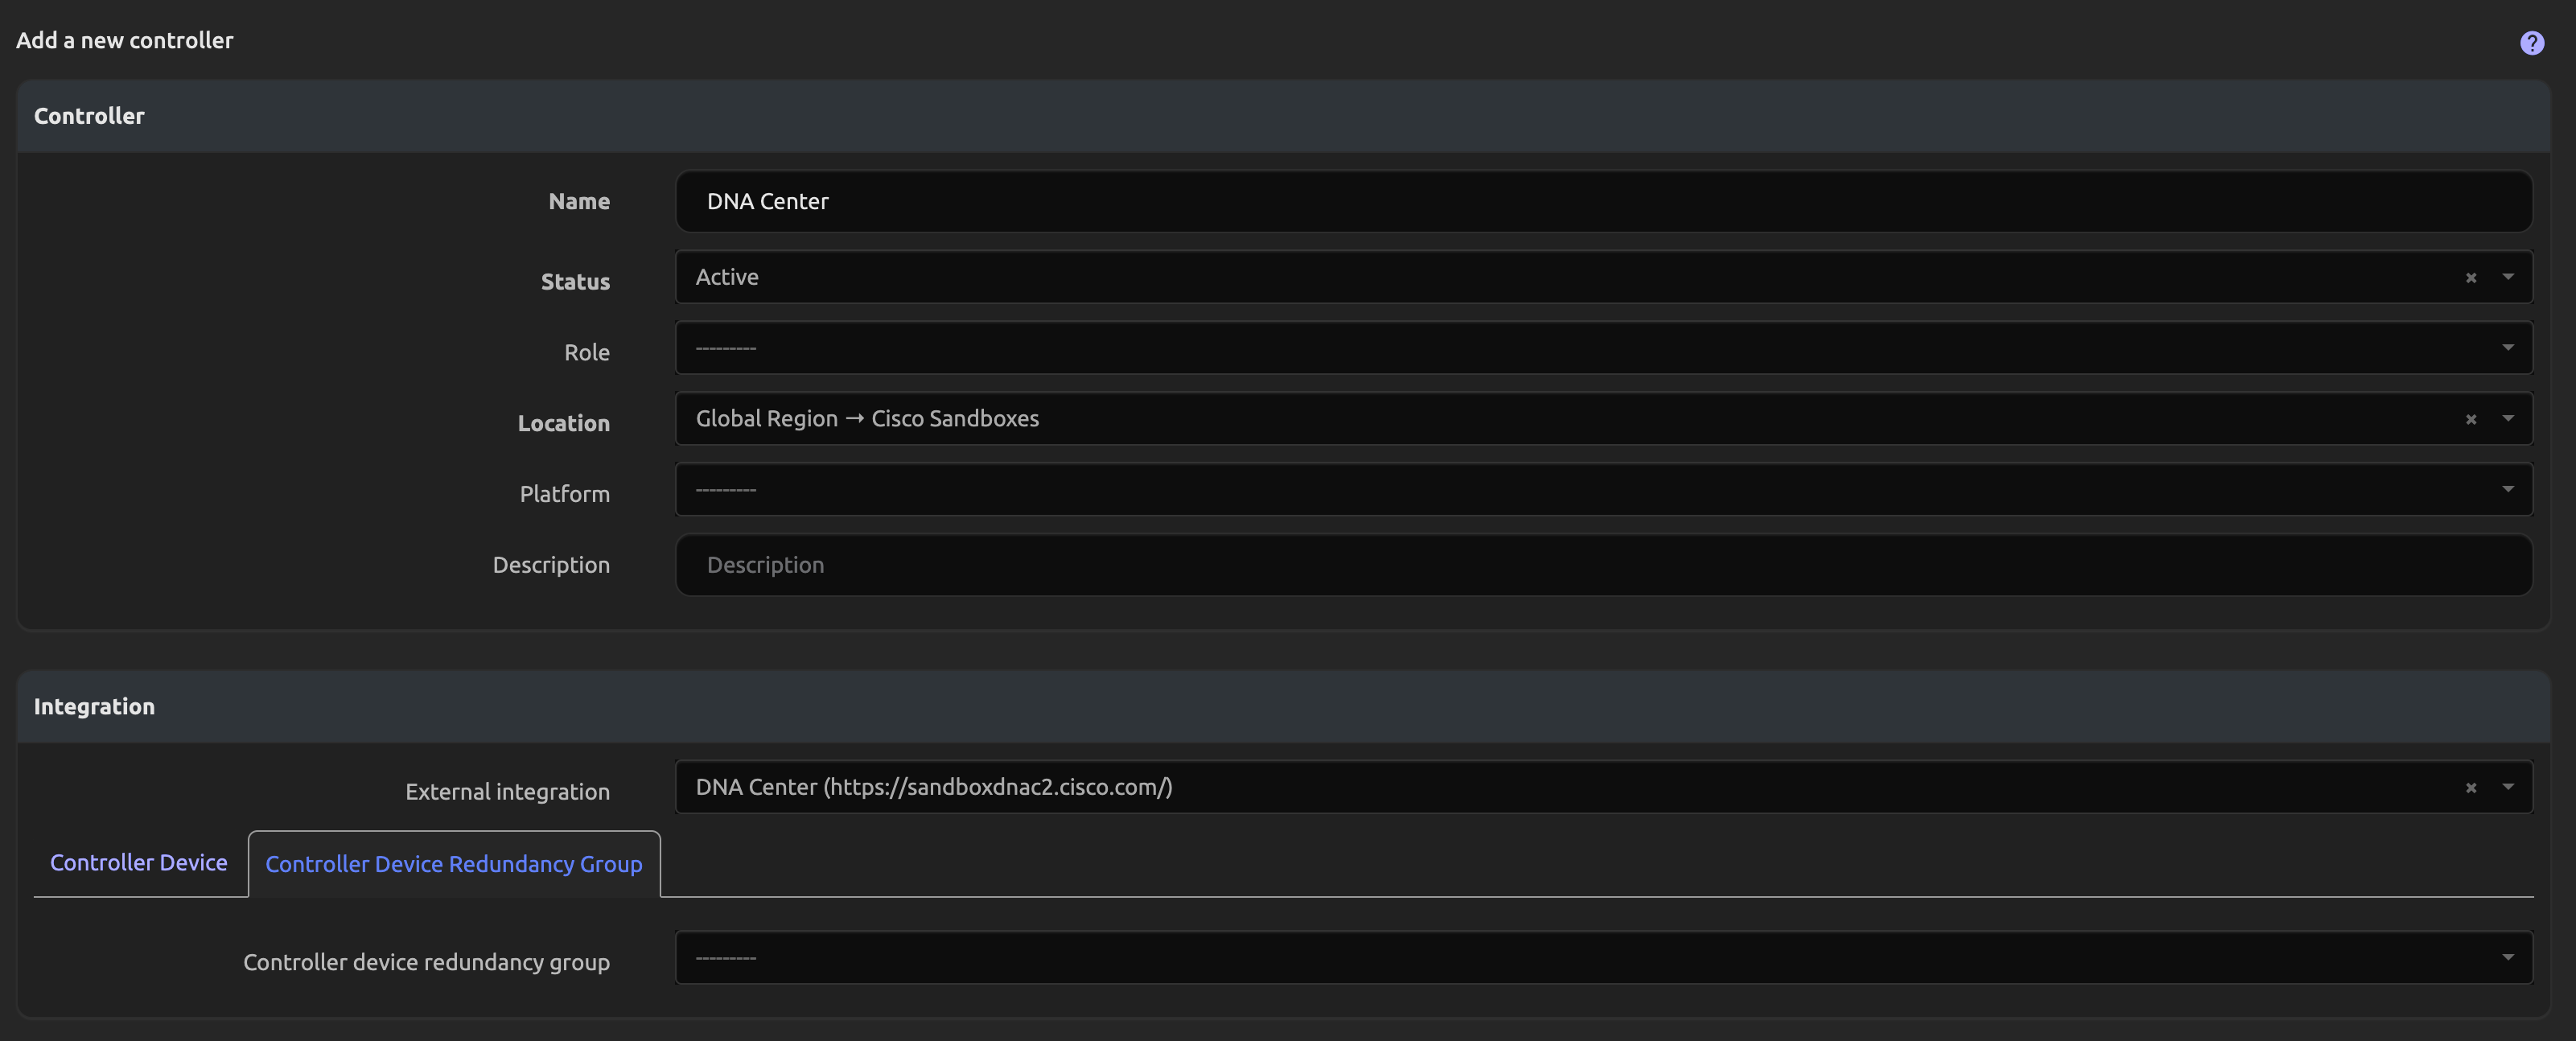The width and height of the screenshot is (2576, 1041).
Task: Click the Integration section header
Action: point(94,707)
